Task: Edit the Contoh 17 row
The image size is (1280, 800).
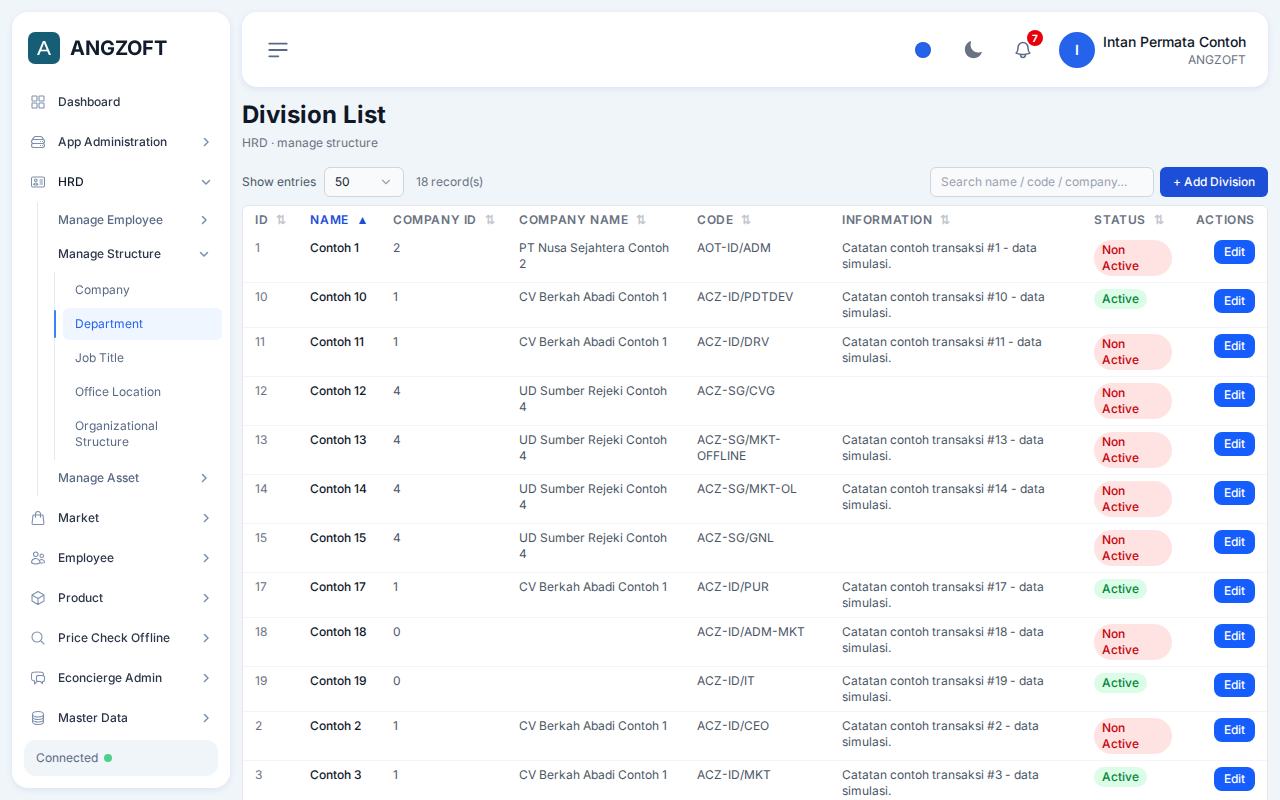Action: [1234, 591]
